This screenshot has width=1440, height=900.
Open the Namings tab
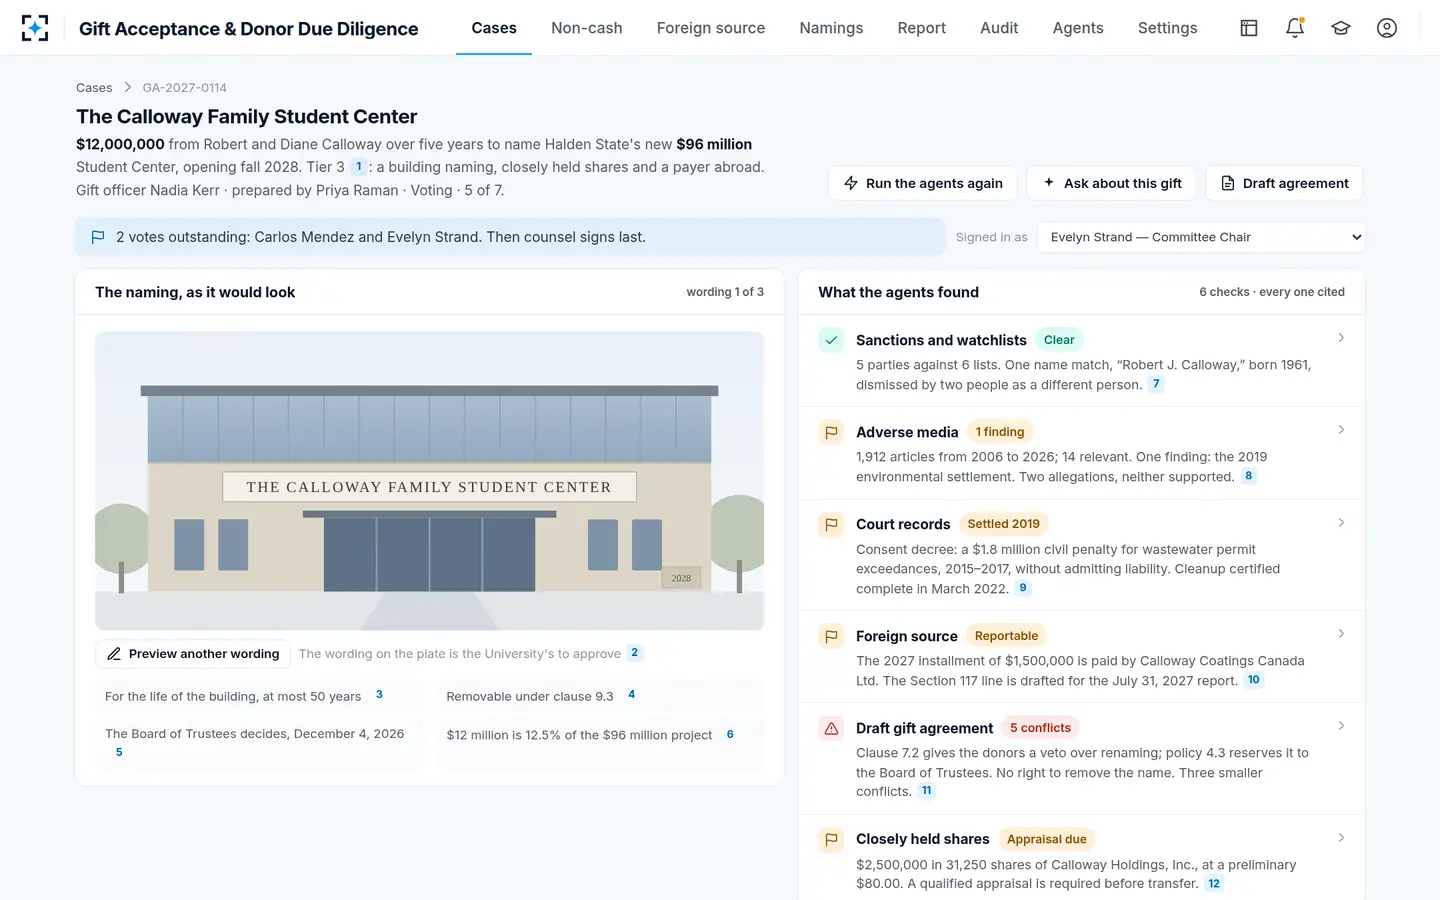point(831,28)
